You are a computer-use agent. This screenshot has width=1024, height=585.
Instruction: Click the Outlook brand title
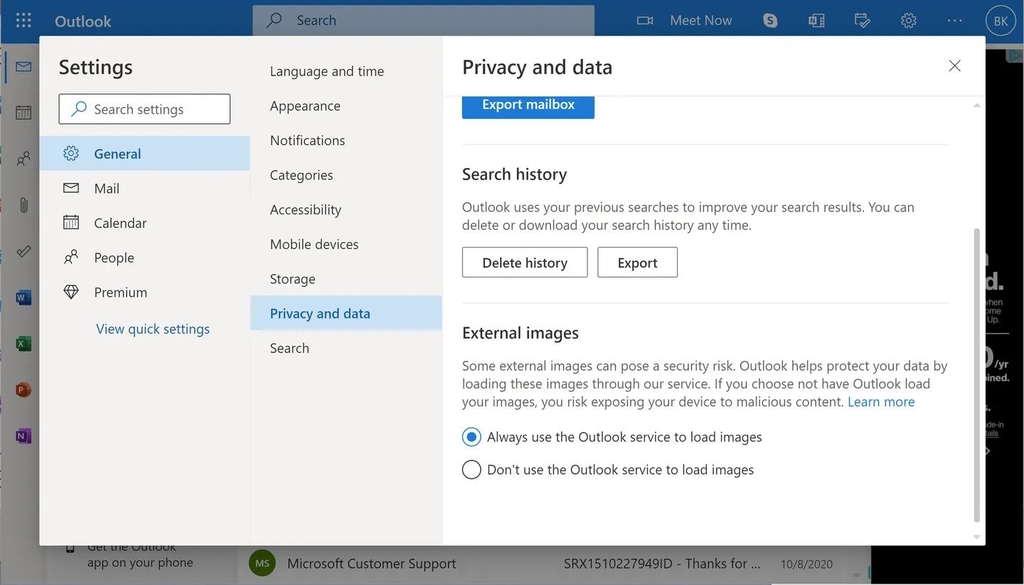click(x=83, y=21)
